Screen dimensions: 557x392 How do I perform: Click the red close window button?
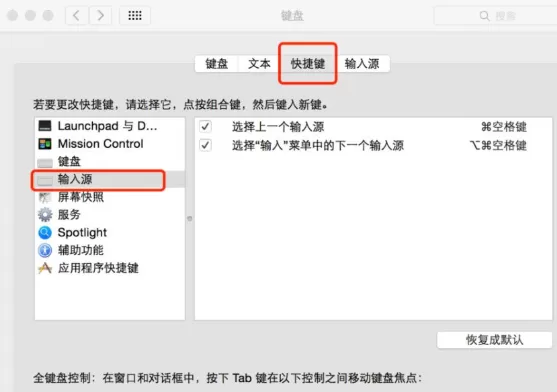click(x=12, y=15)
